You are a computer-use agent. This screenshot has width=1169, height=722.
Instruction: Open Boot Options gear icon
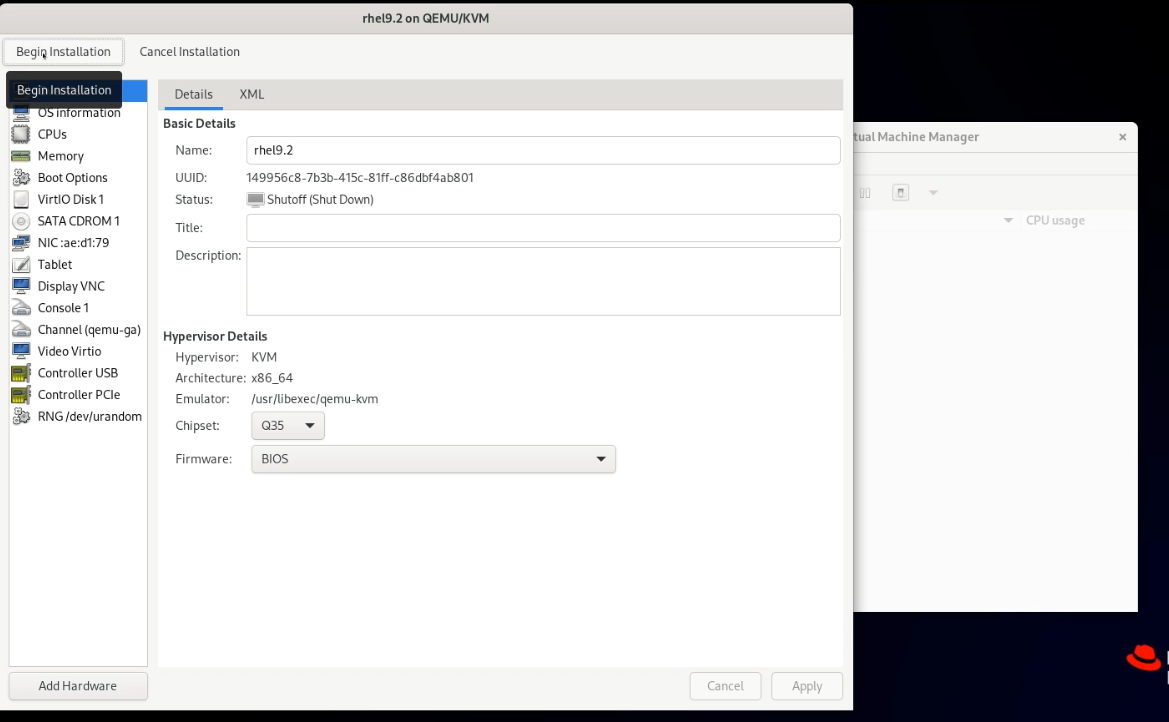point(21,178)
